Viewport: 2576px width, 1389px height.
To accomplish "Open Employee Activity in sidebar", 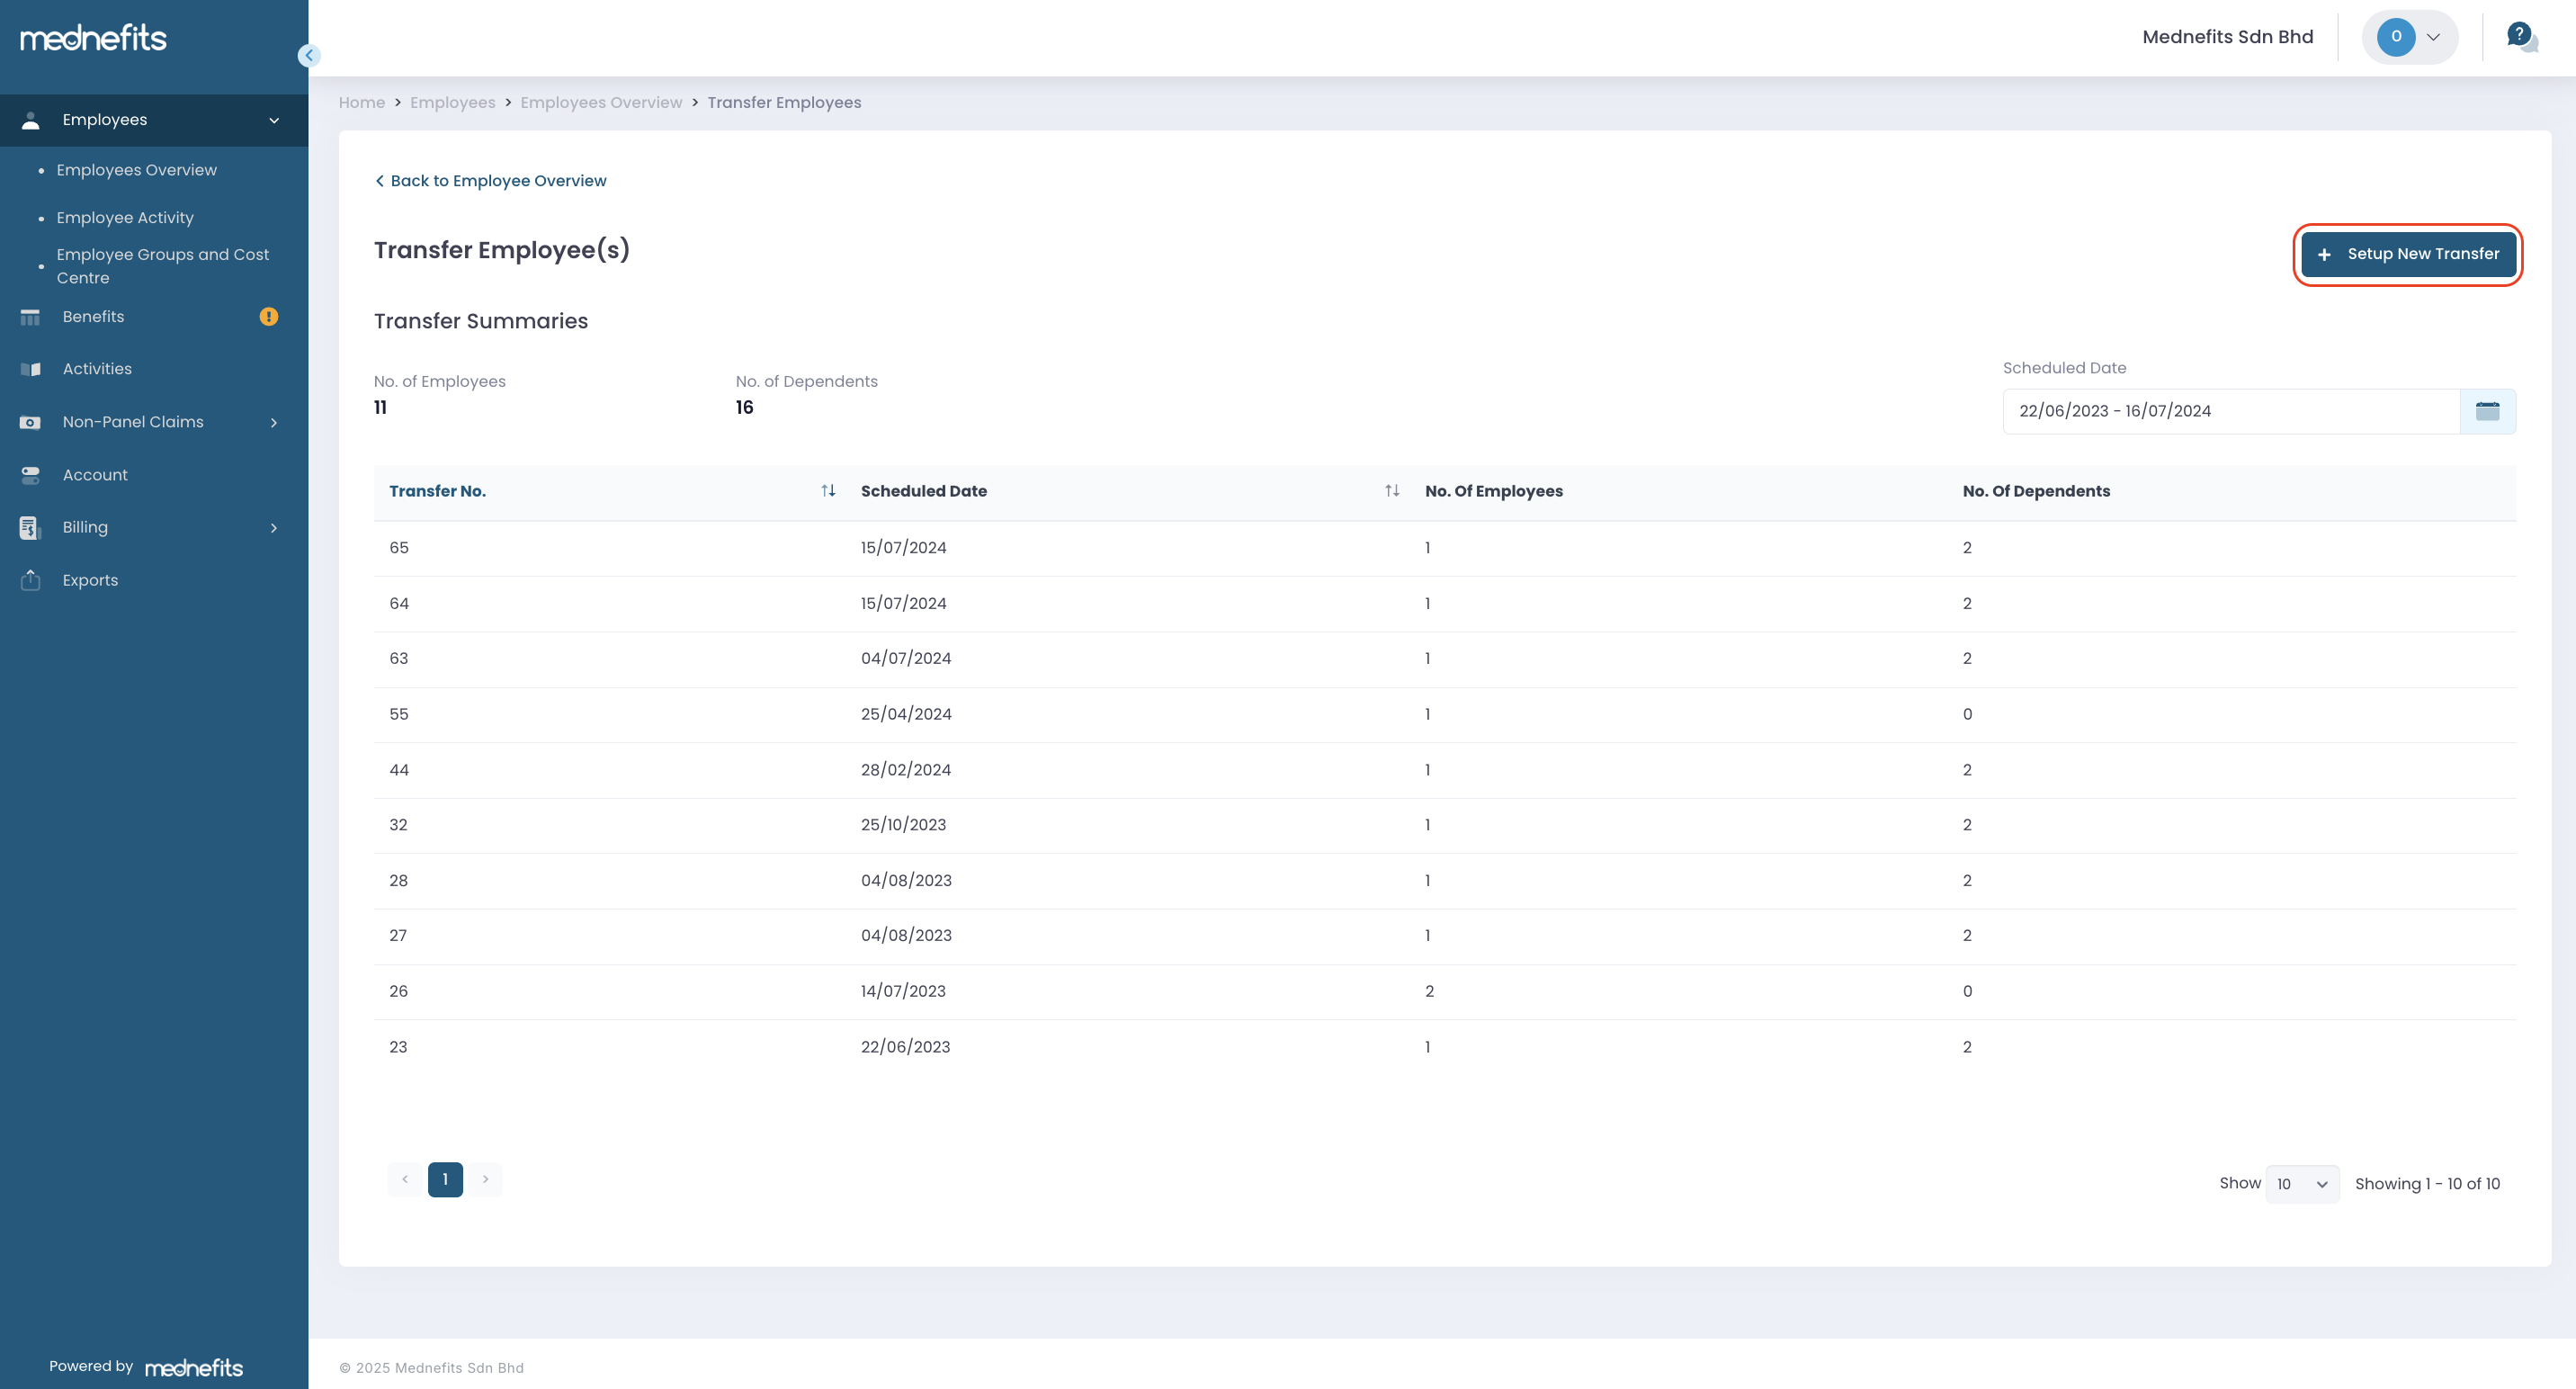I will pyautogui.click(x=125, y=218).
